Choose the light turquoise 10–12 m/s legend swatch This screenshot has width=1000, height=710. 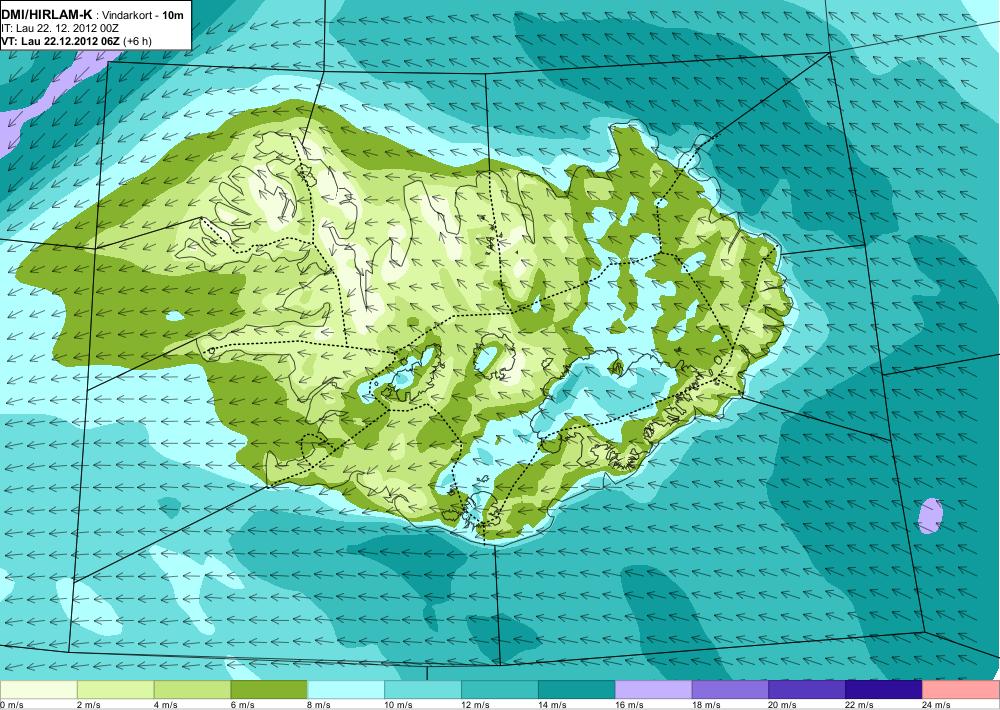pyautogui.click(x=423, y=690)
